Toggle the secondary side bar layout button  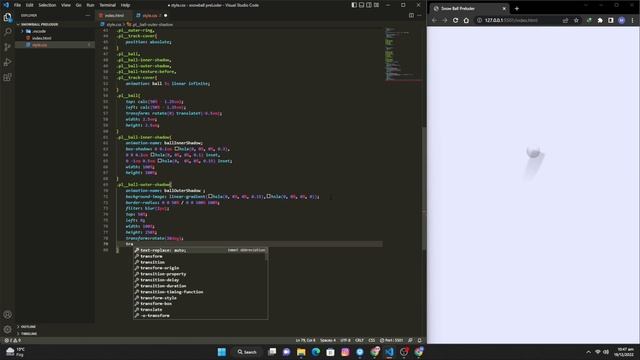(x=369, y=5)
